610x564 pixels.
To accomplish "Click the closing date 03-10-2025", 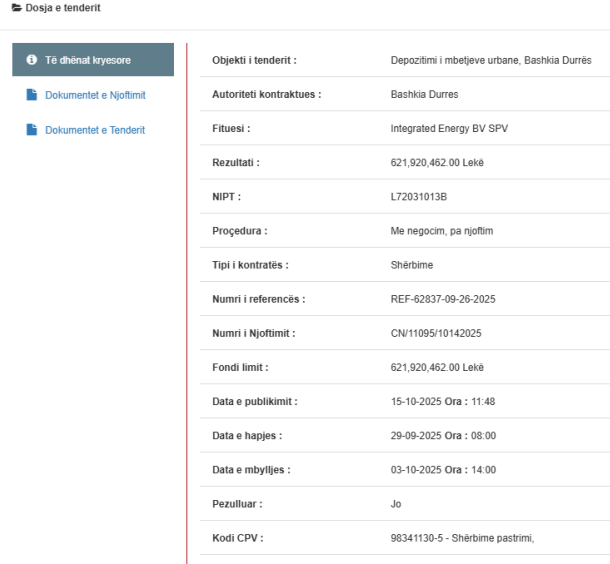I will tap(417, 470).
